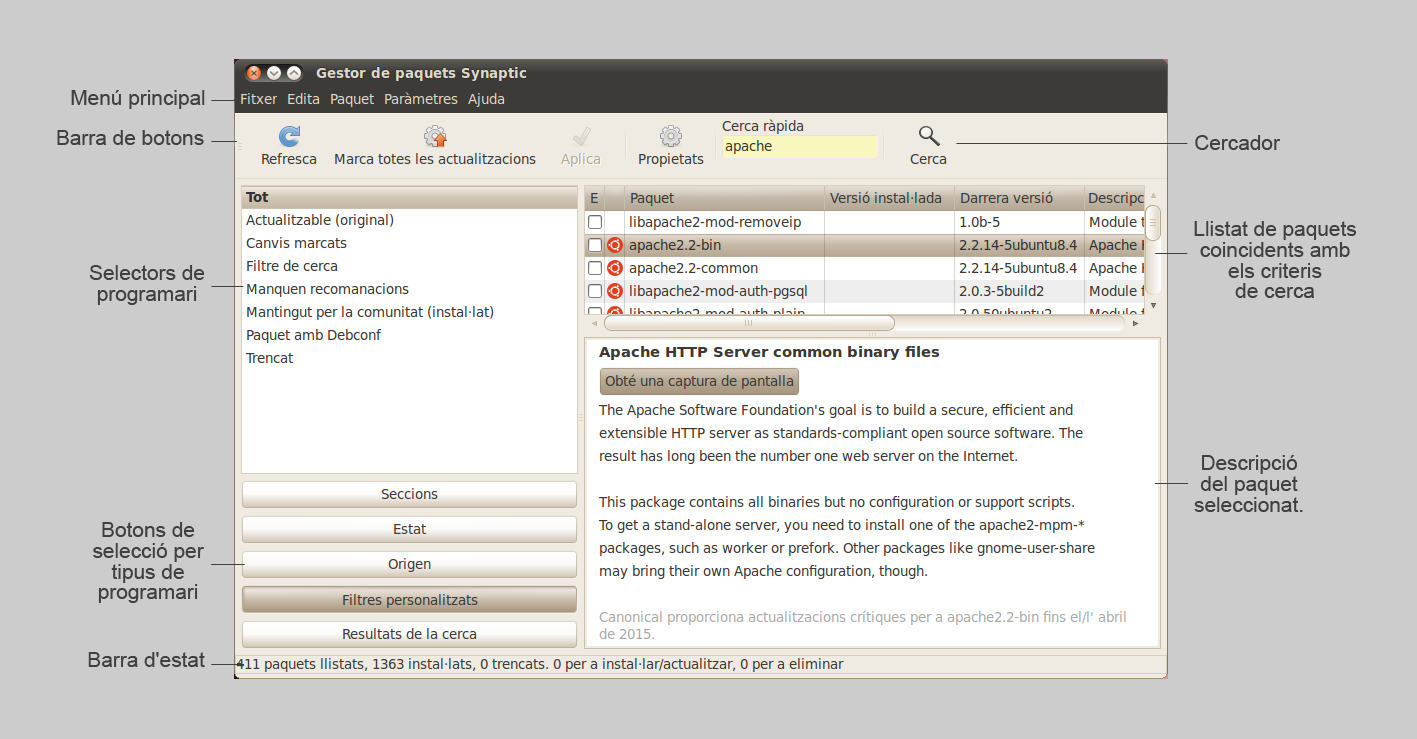Open Propietats gear icon in toolbar
The width and height of the screenshot is (1417, 739).
pyautogui.click(x=671, y=137)
